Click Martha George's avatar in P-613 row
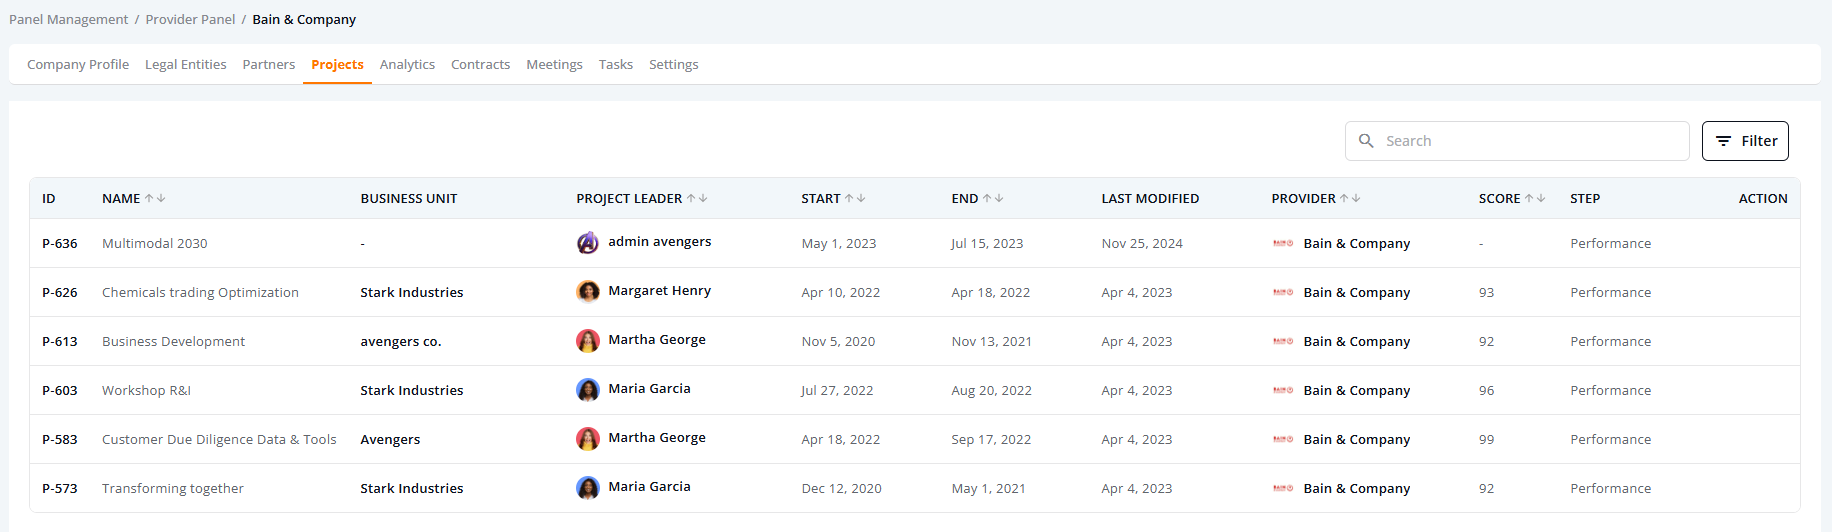 point(588,341)
